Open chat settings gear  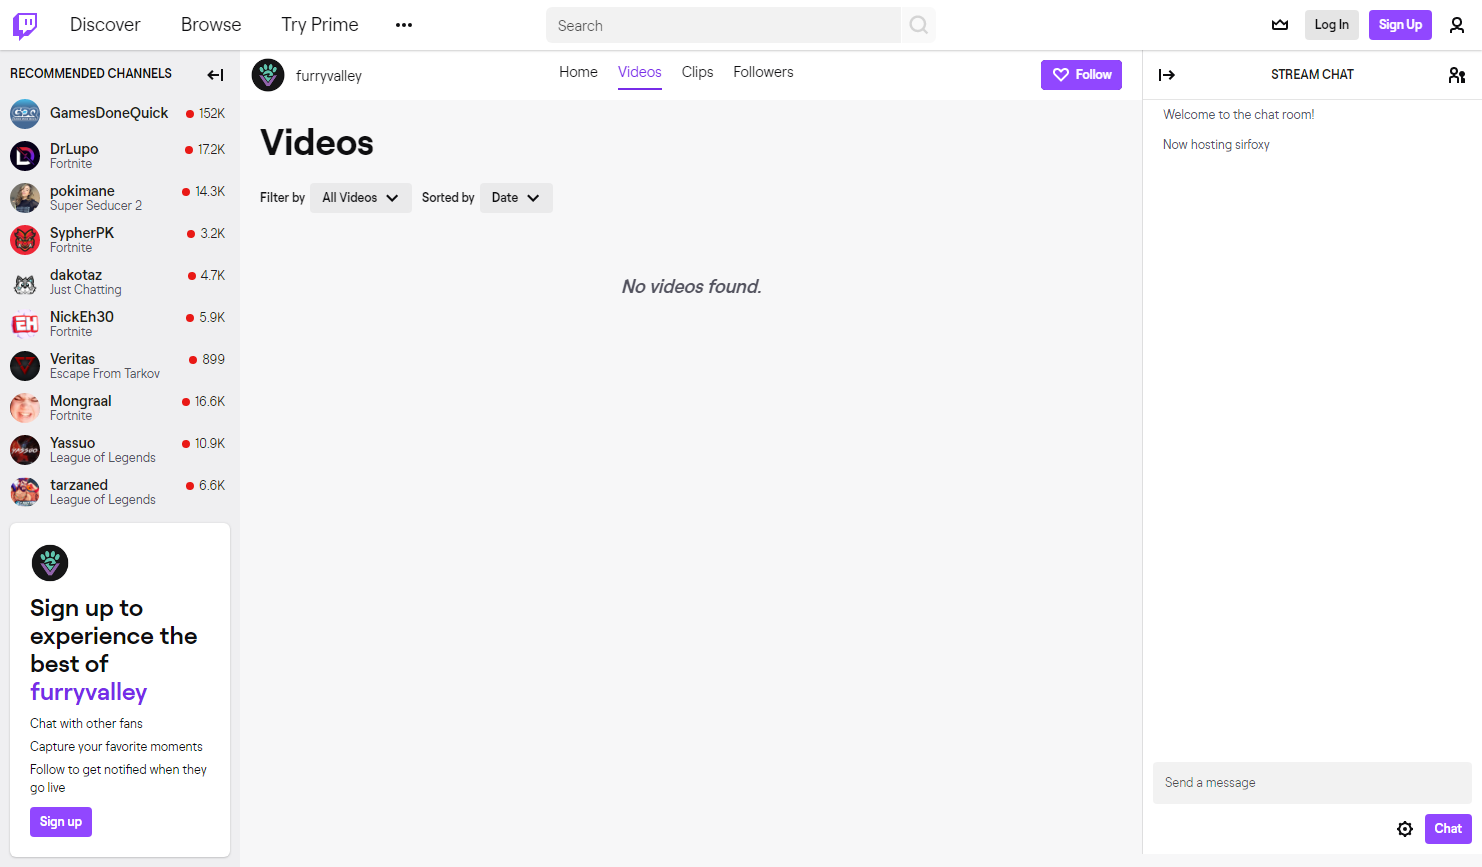[1405, 828]
